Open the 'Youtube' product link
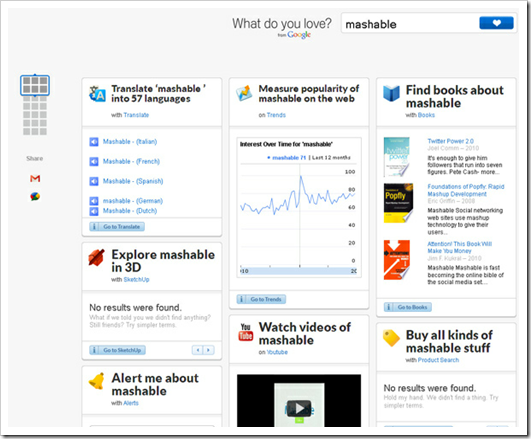 coord(277,352)
